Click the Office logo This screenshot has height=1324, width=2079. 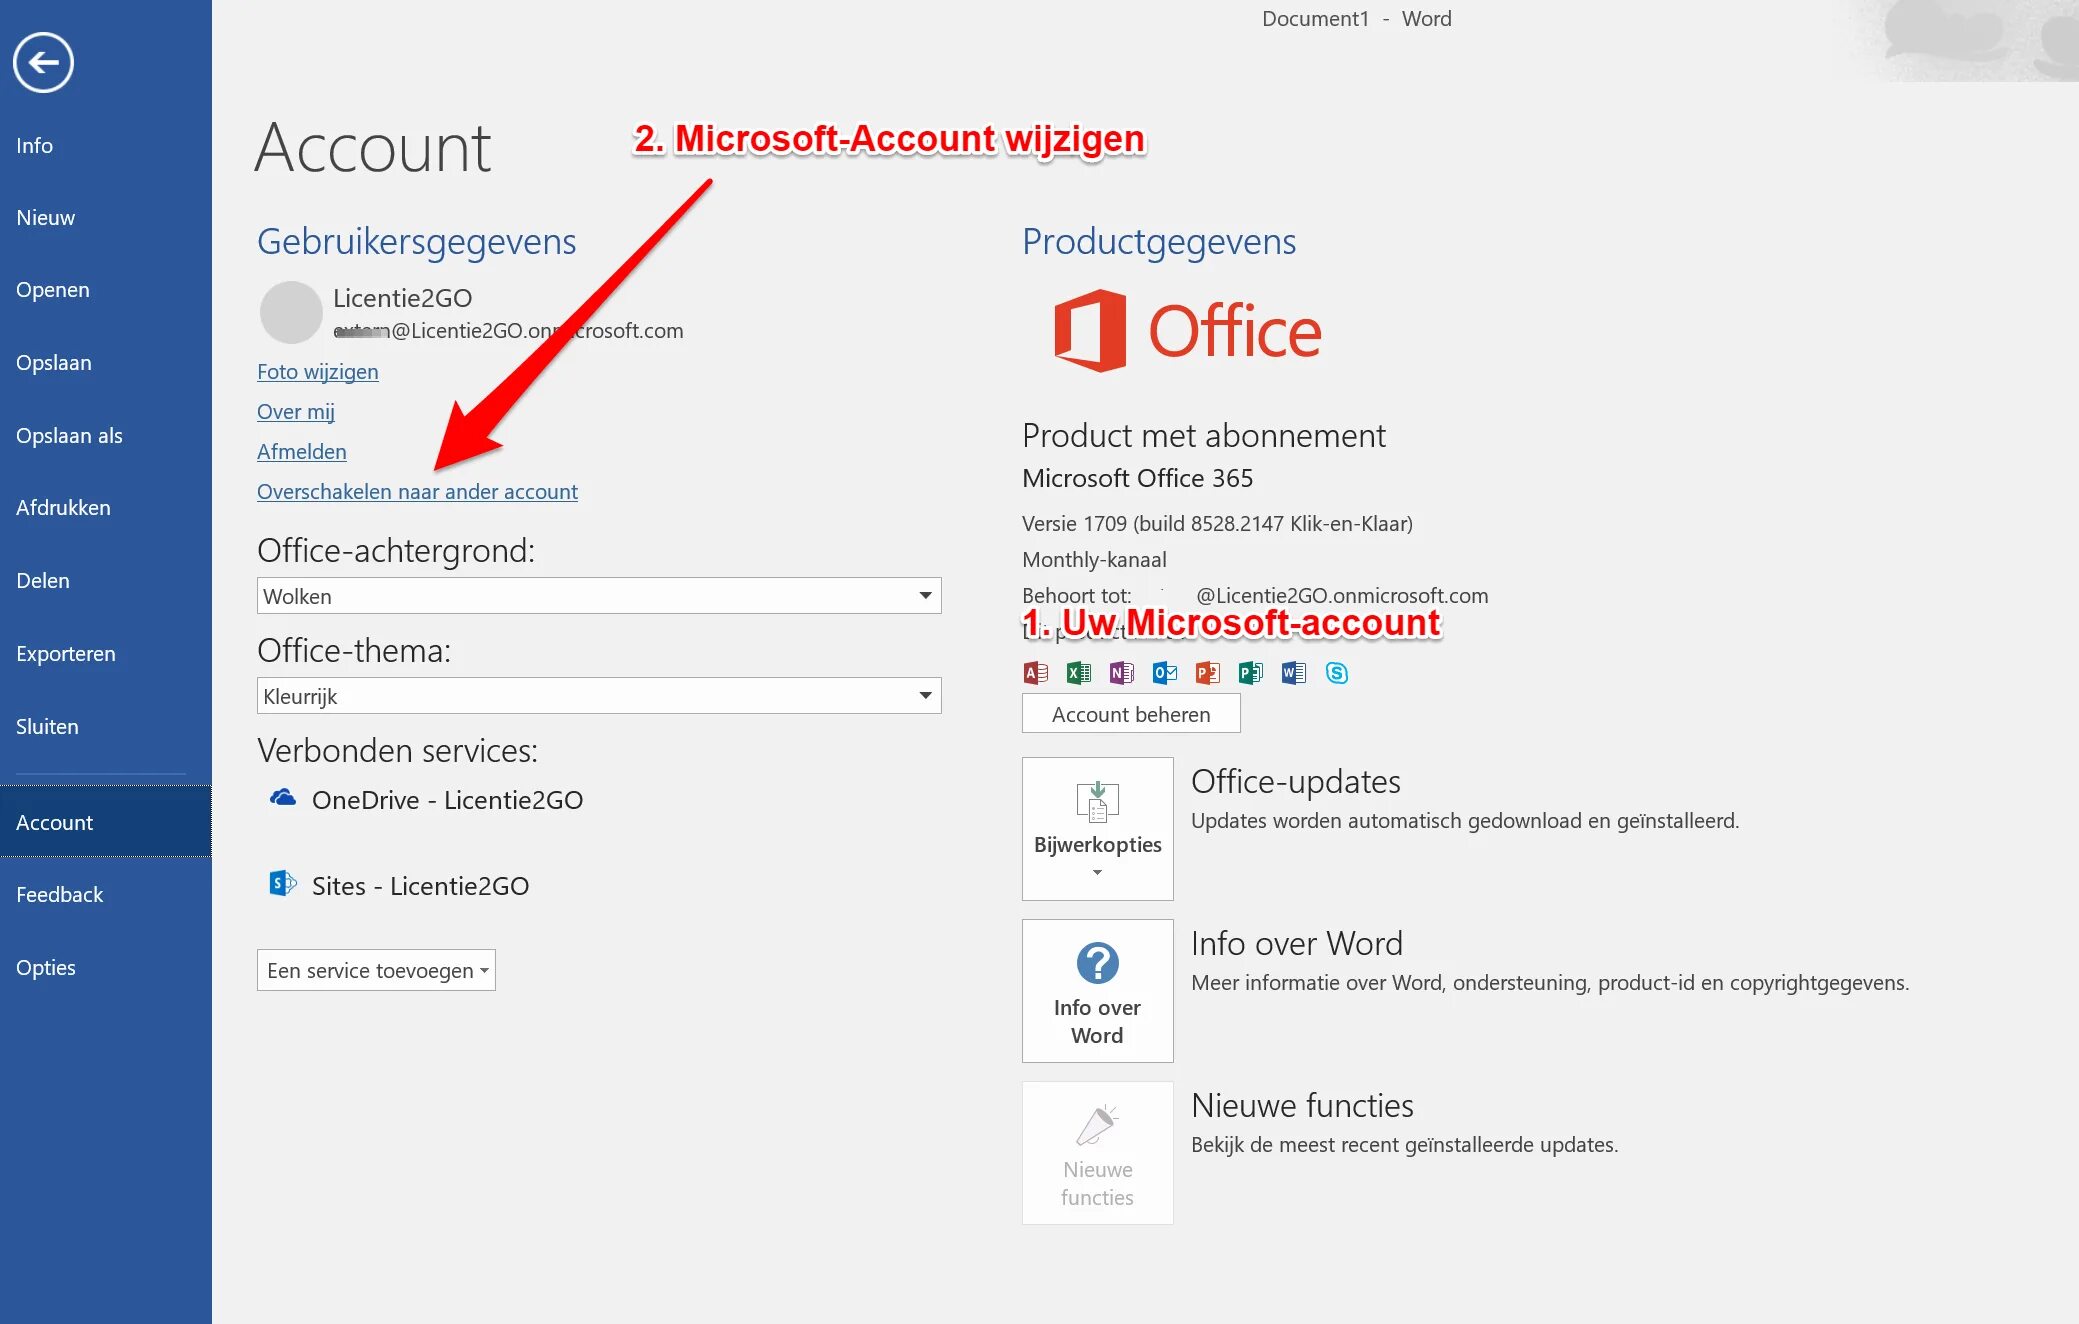click(1188, 331)
